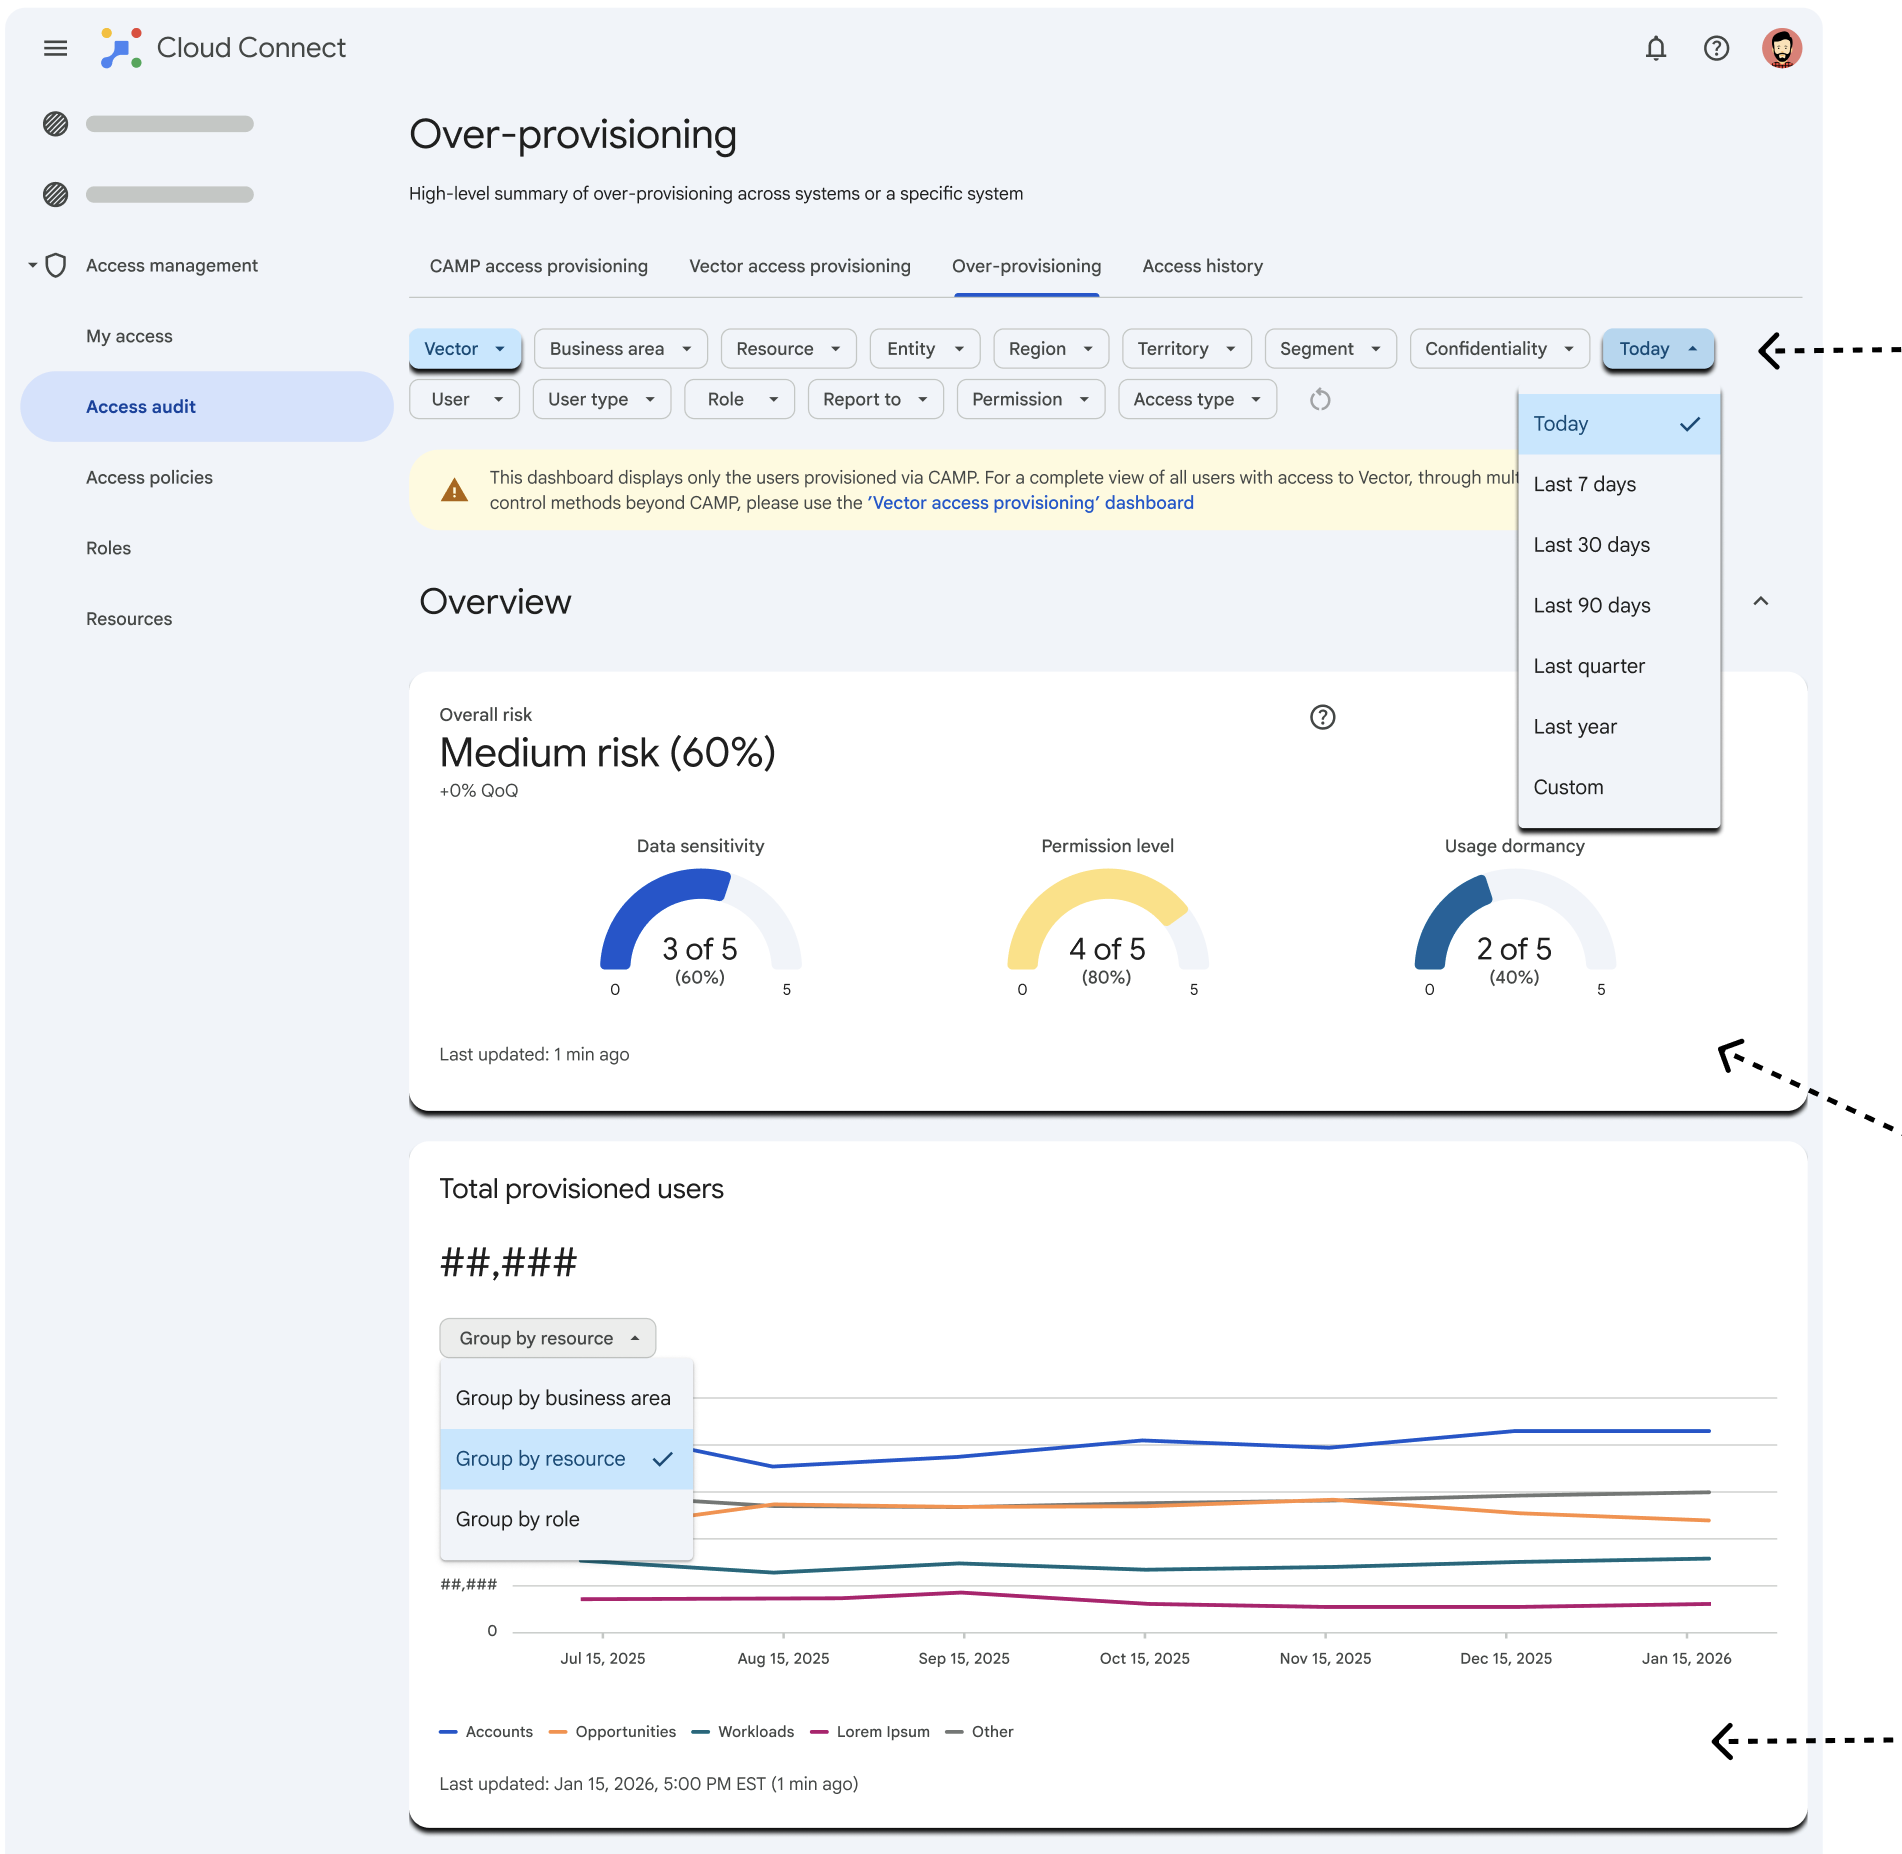The image size is (1902, 1854).
Task: Open the Segment filter dropdown
Action: click(x=1330, y=349)
